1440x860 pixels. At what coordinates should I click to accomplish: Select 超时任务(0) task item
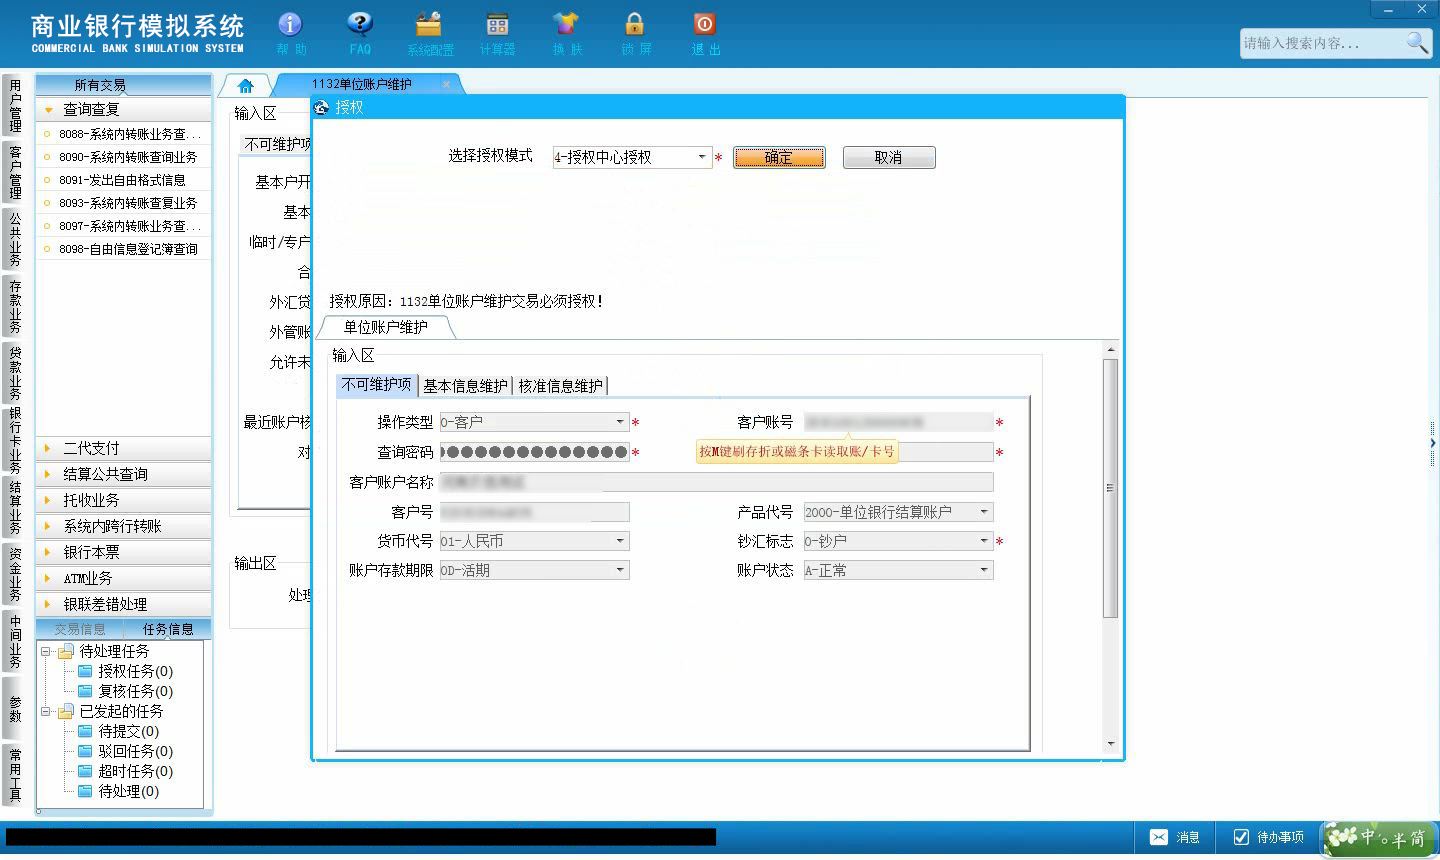(x=135, y=771)
